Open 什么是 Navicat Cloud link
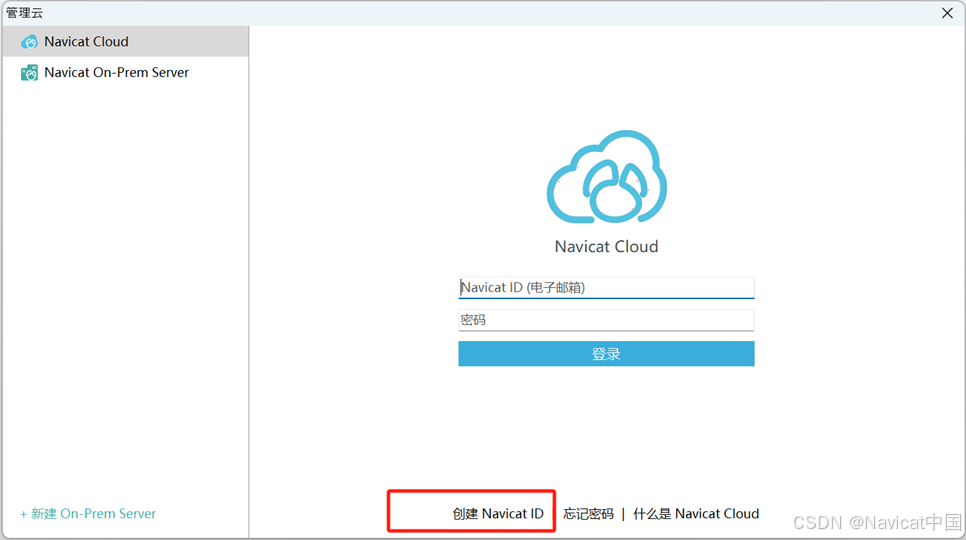The image size is (966, 540). pyautogui.click(x=696, y=514)
